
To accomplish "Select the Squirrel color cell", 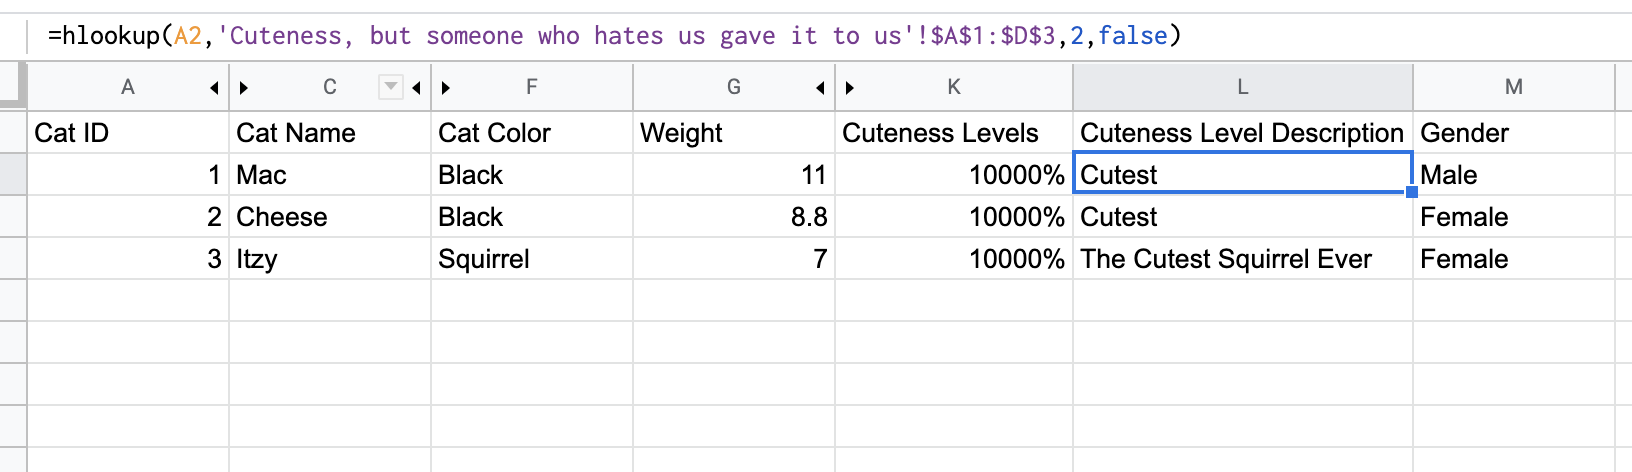I will [x=532, y=258].
